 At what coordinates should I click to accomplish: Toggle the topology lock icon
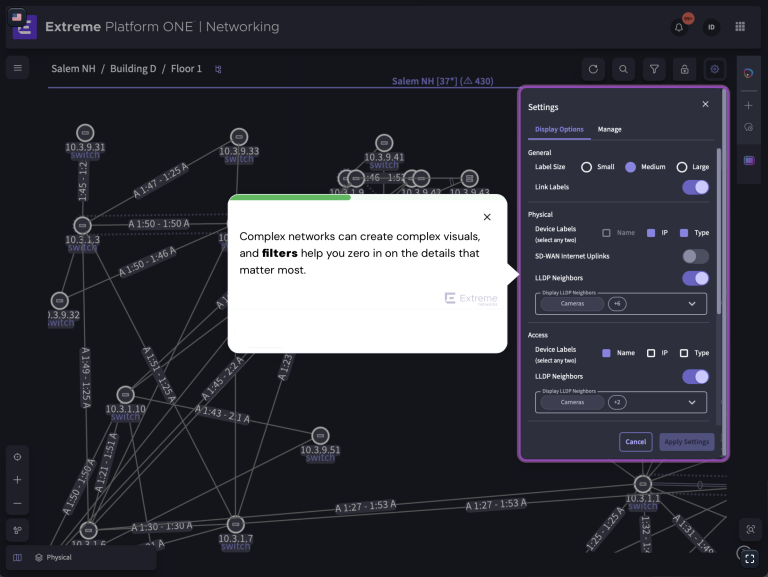(685, 69)
